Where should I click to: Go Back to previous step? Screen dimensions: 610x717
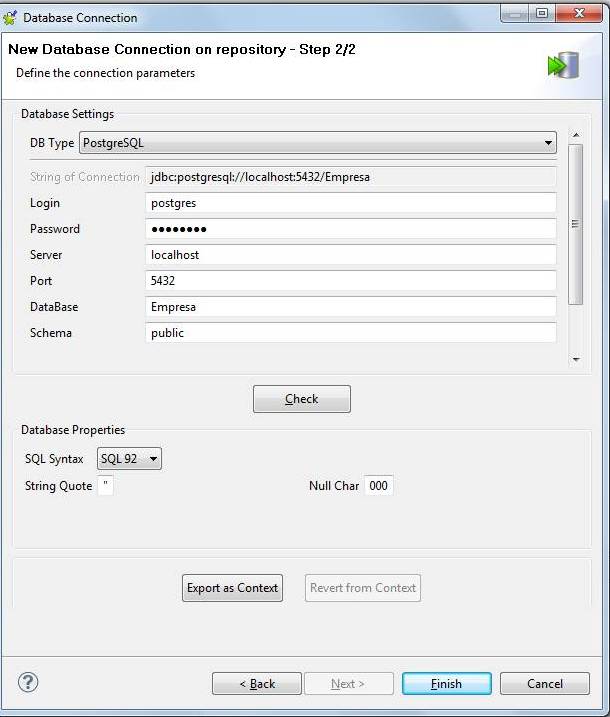click(x=257, y=684)
